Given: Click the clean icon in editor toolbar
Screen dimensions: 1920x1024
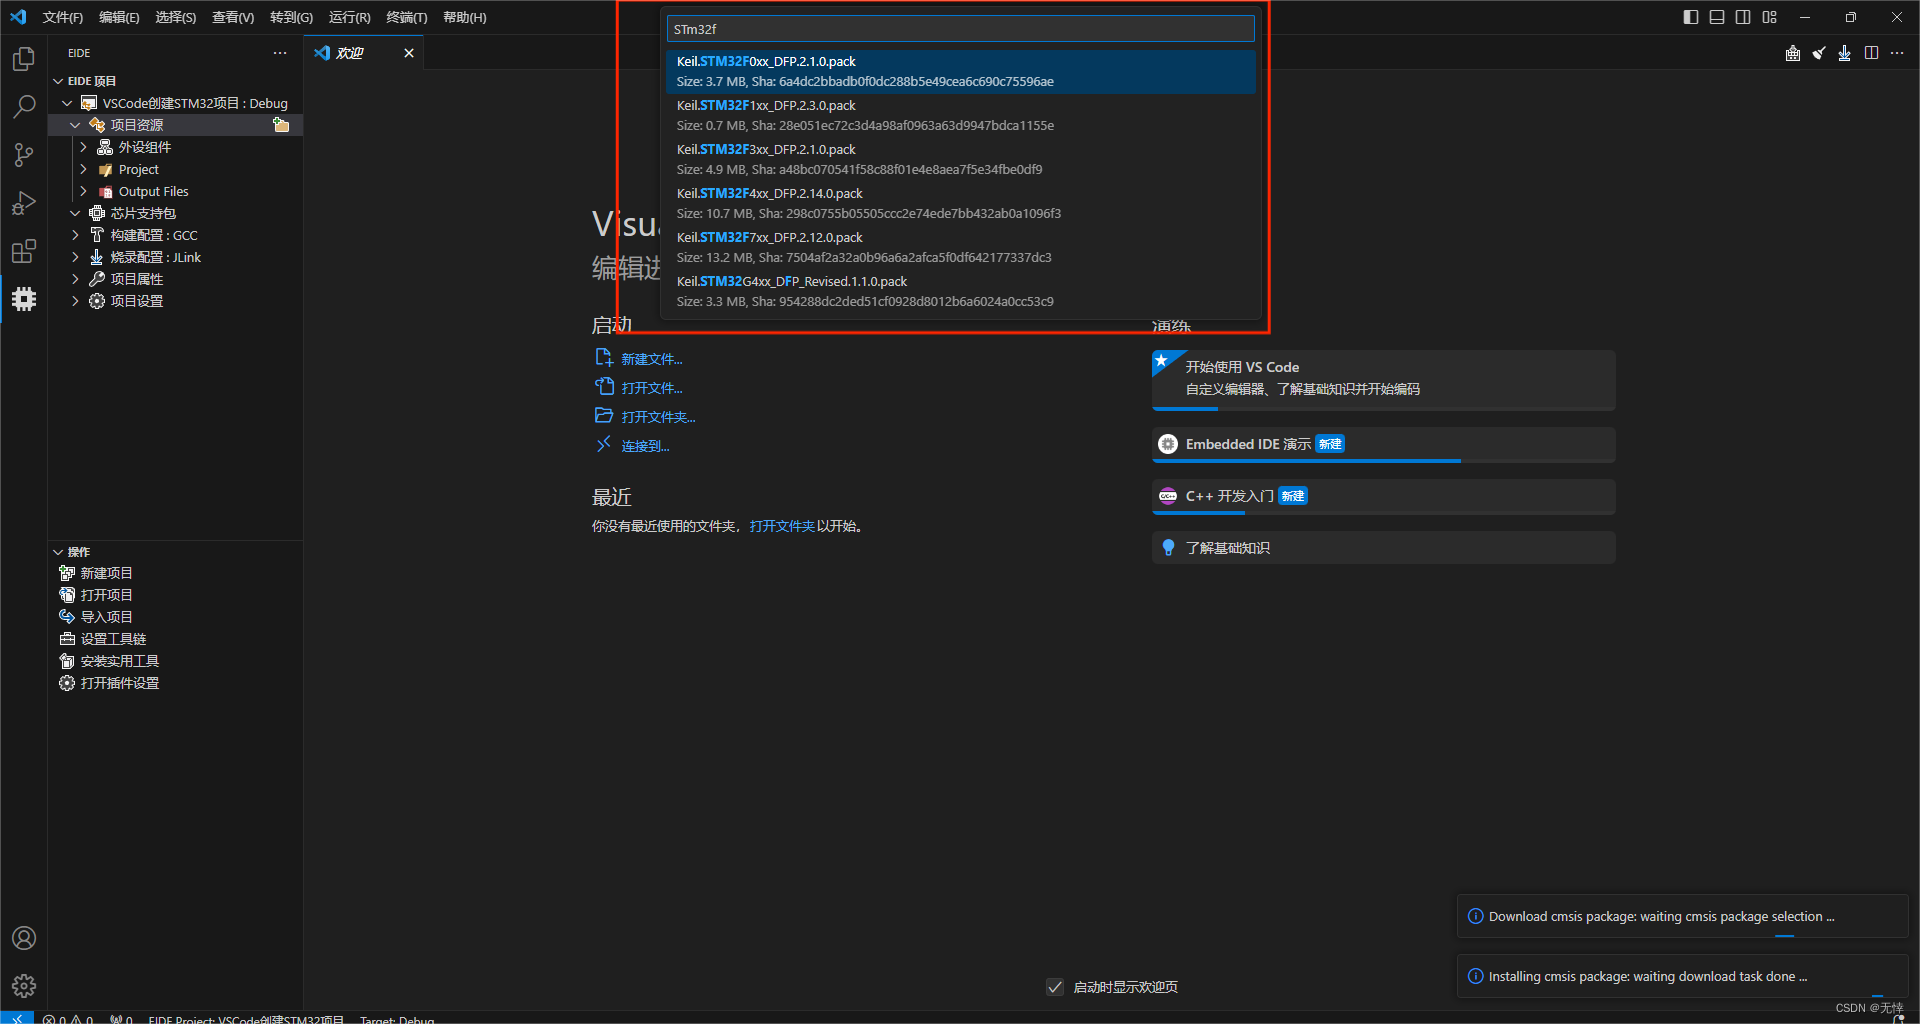Looking at the screenshot, I should click(1819, 53).
